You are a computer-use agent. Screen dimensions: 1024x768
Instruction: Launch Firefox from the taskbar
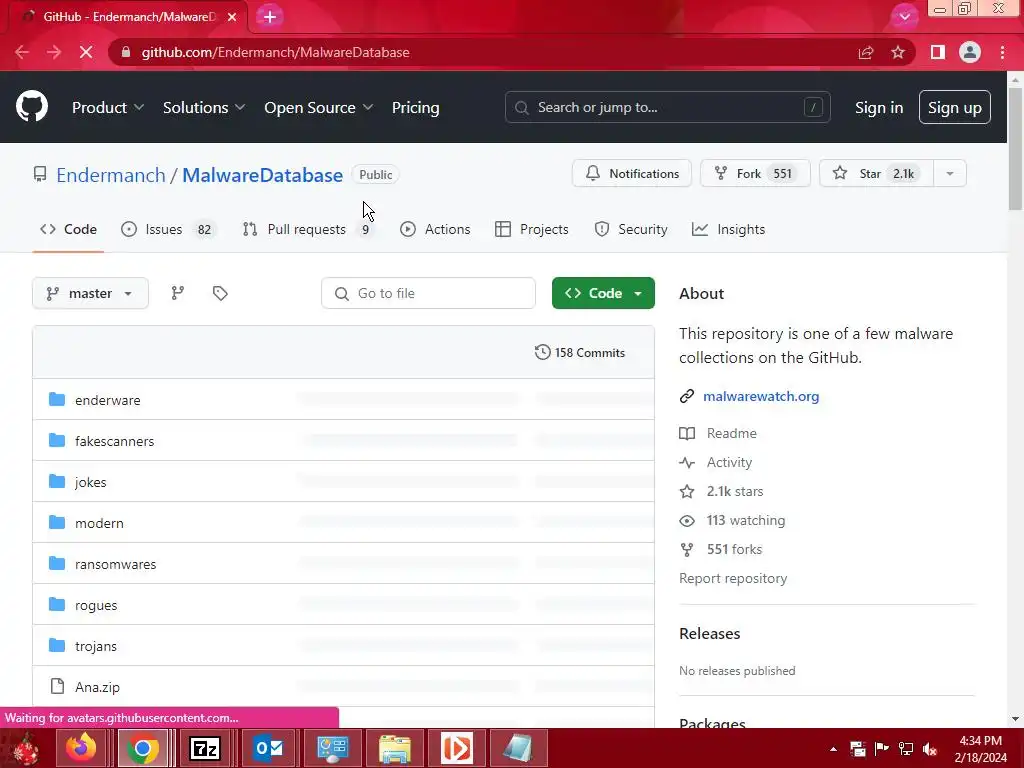[82, 748]
